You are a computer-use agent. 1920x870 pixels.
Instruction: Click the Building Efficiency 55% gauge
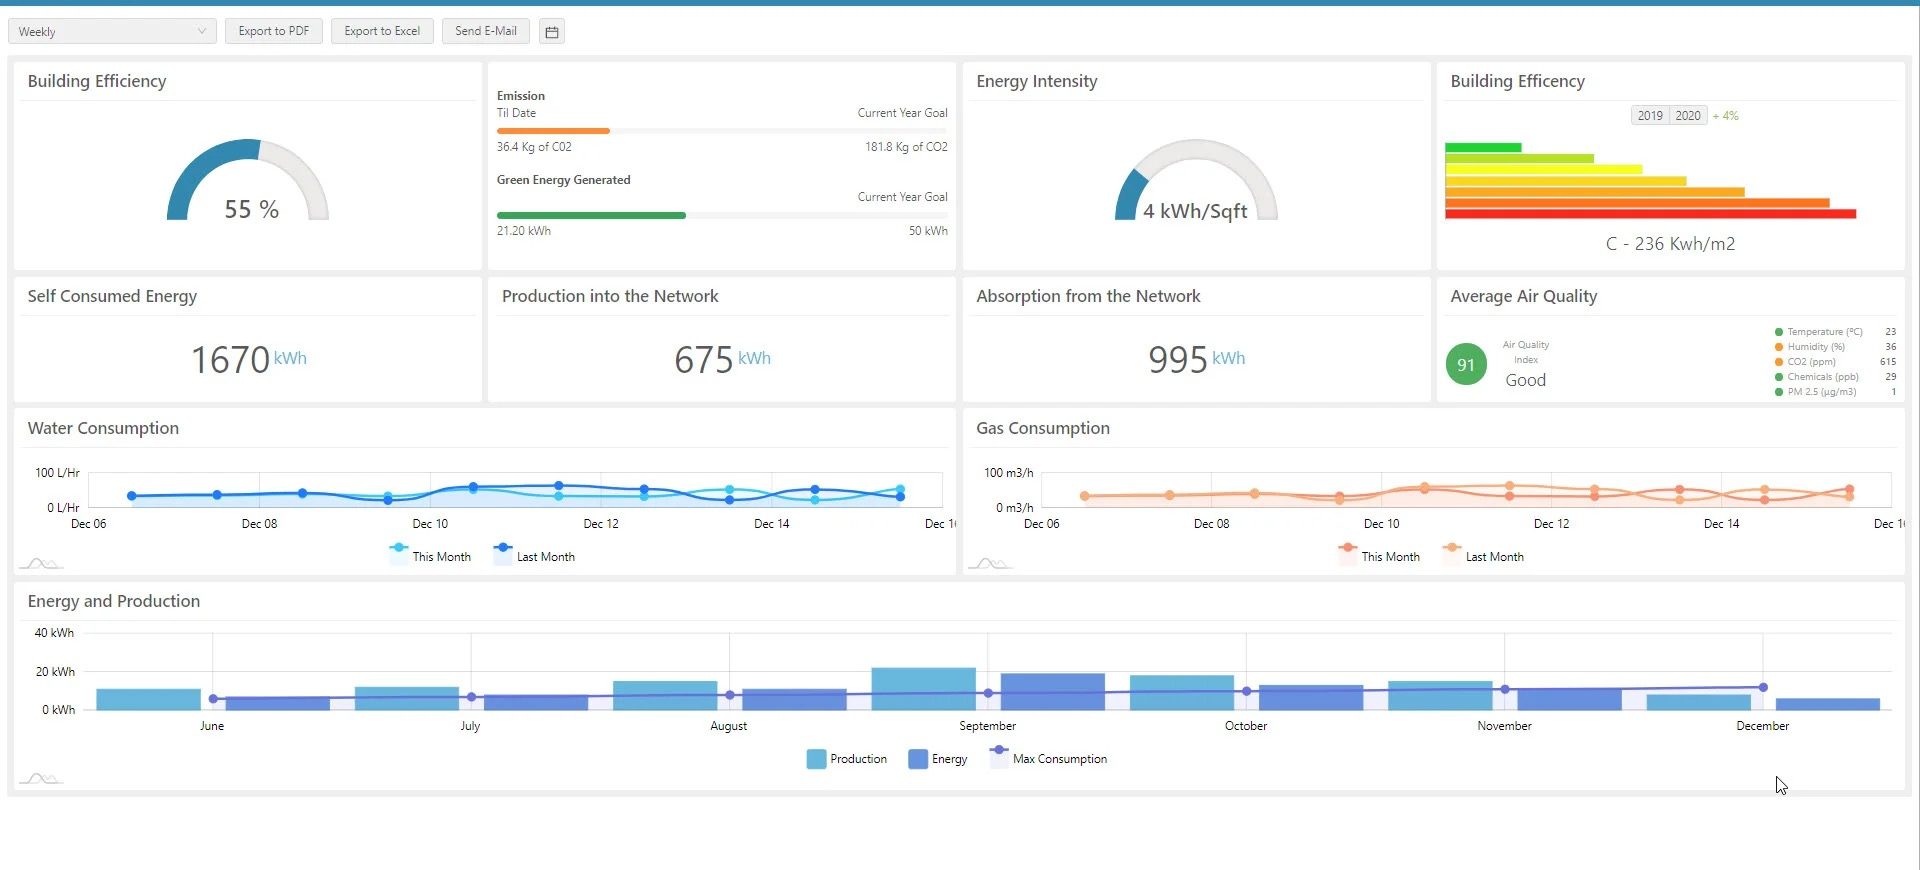[x=248, y=182]
